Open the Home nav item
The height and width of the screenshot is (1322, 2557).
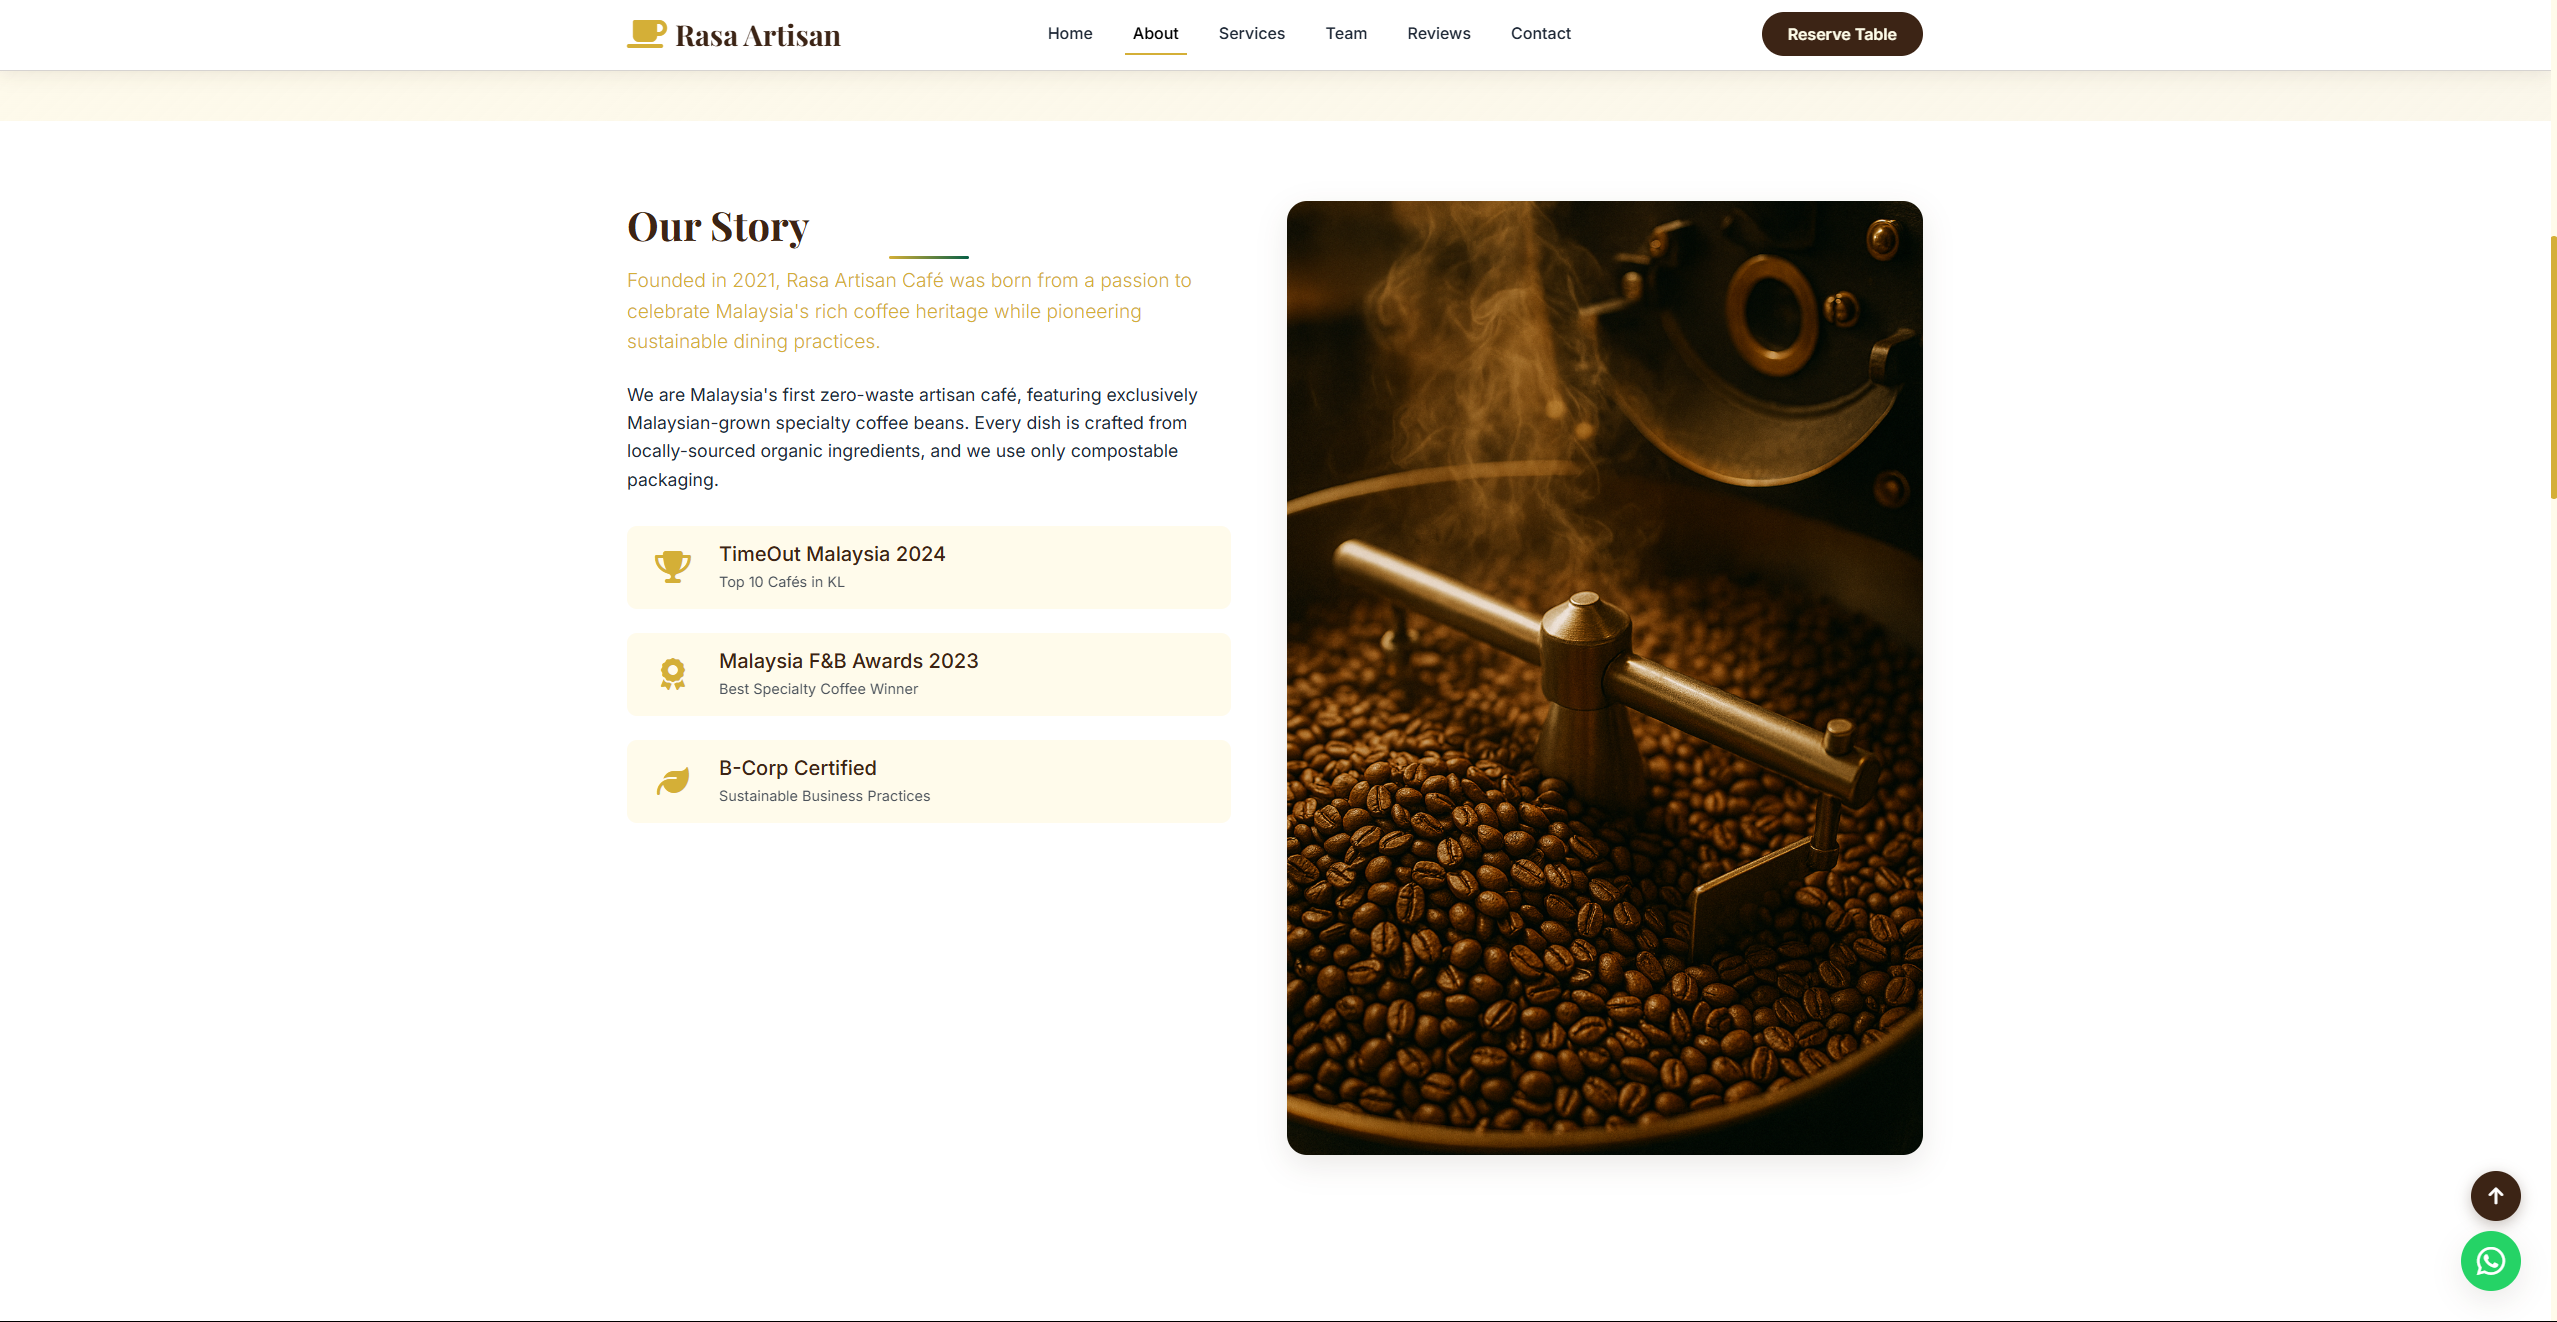click(x=1070, y=34)
